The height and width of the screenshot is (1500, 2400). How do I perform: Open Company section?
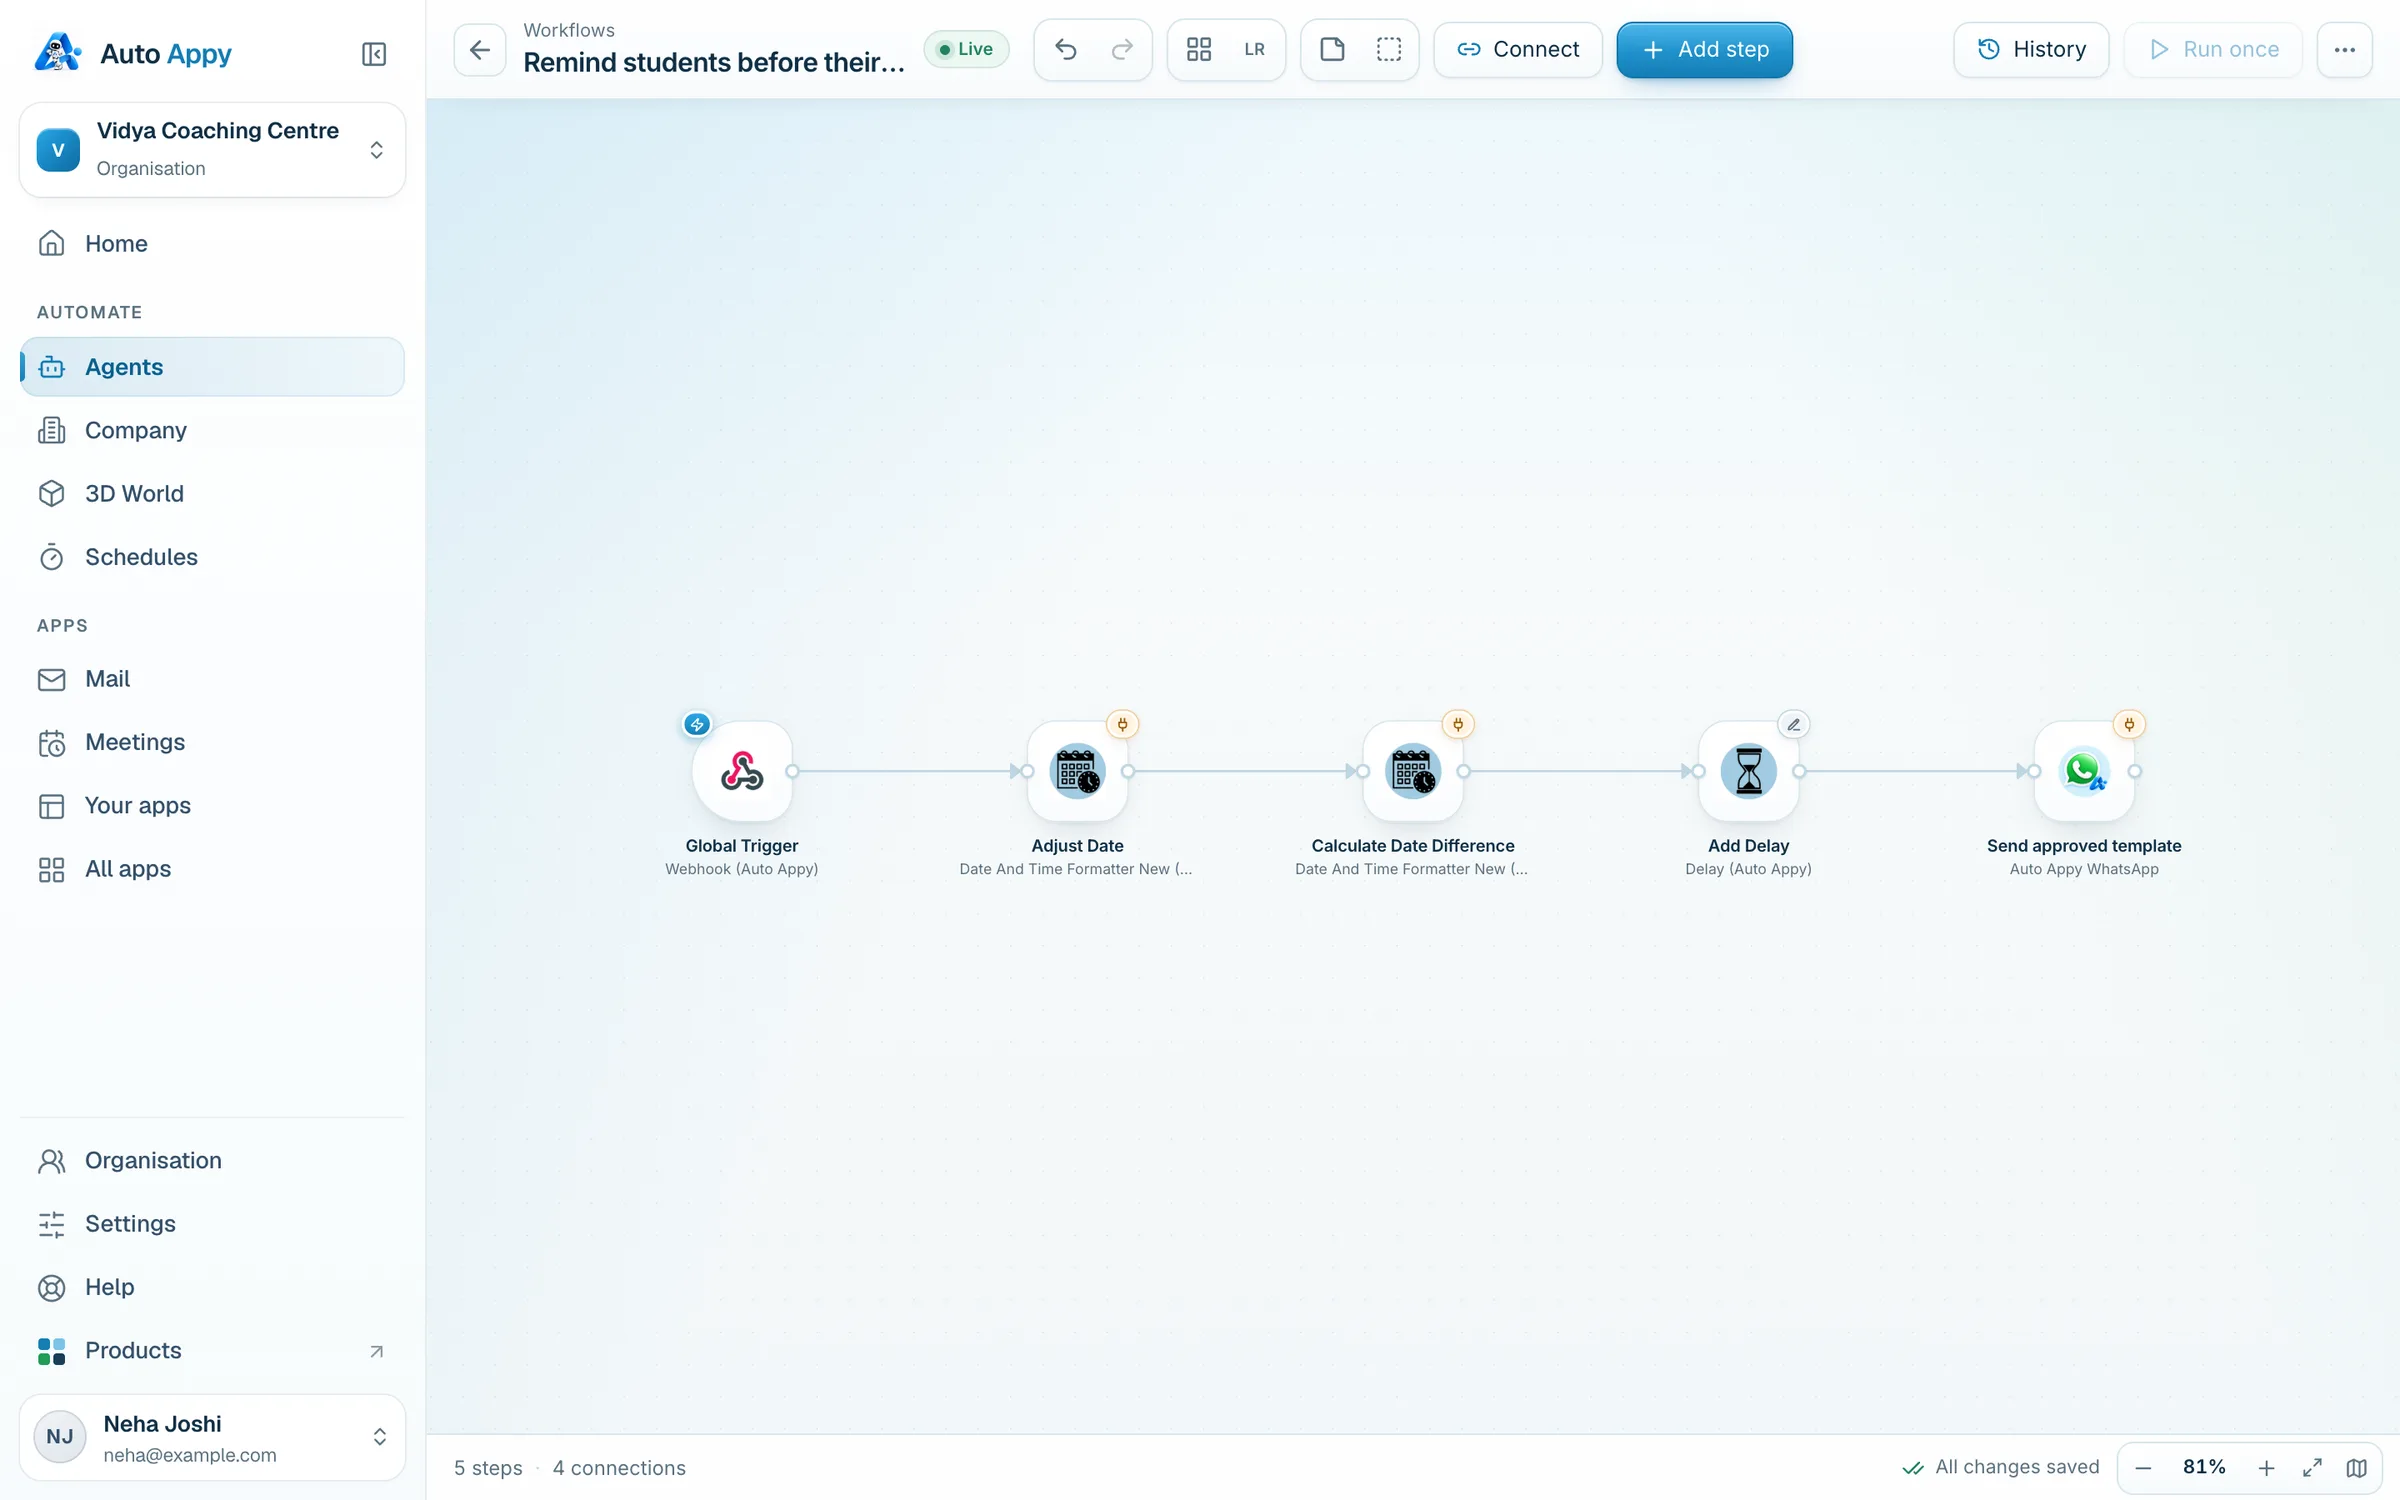pyautogui.click(x=212, y=430)
